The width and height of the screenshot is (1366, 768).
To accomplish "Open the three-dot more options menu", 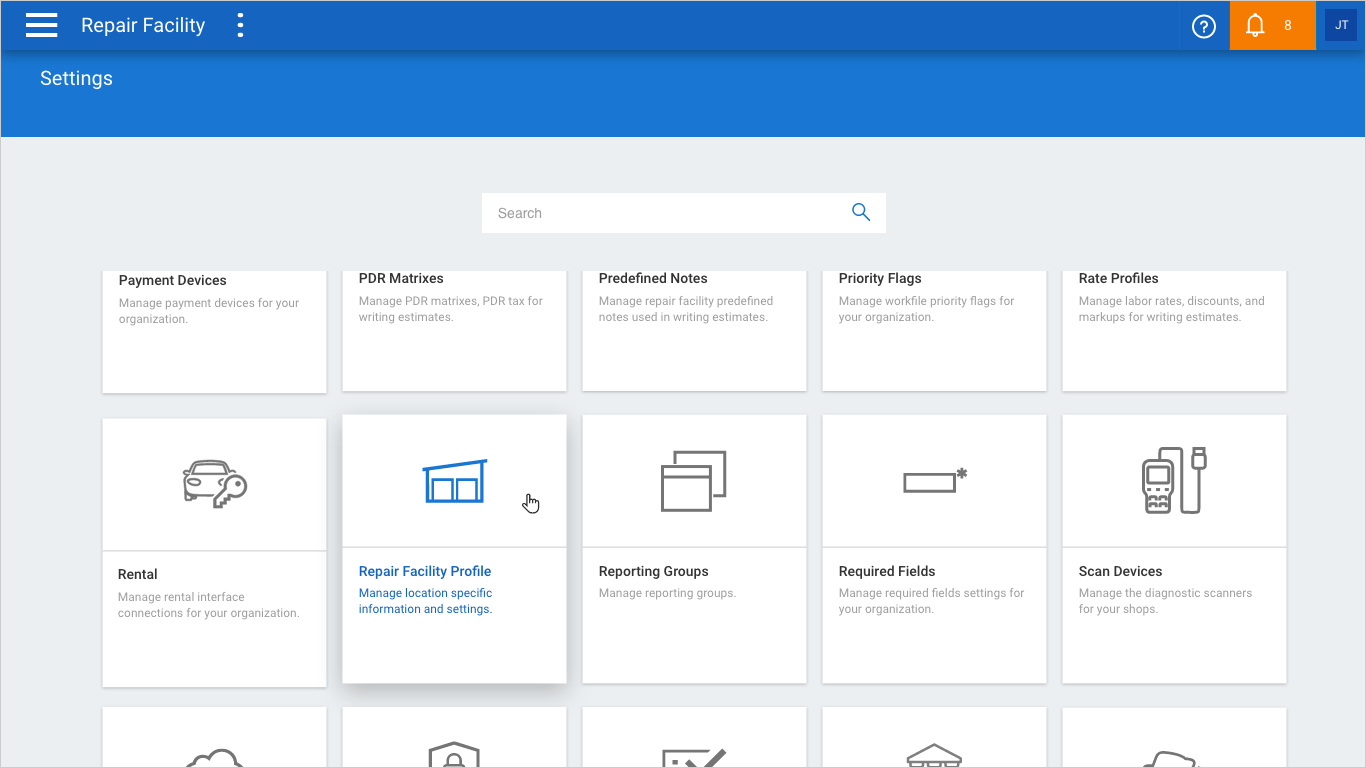I will (240, 26).
